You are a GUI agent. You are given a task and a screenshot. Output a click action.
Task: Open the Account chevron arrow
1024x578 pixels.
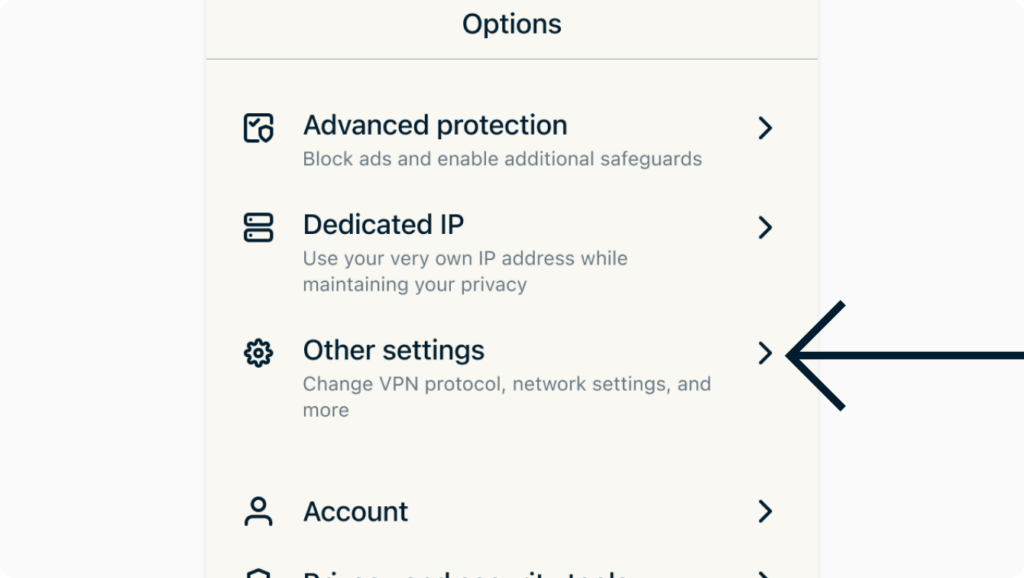pyautogui.click(x=766, y=512)
